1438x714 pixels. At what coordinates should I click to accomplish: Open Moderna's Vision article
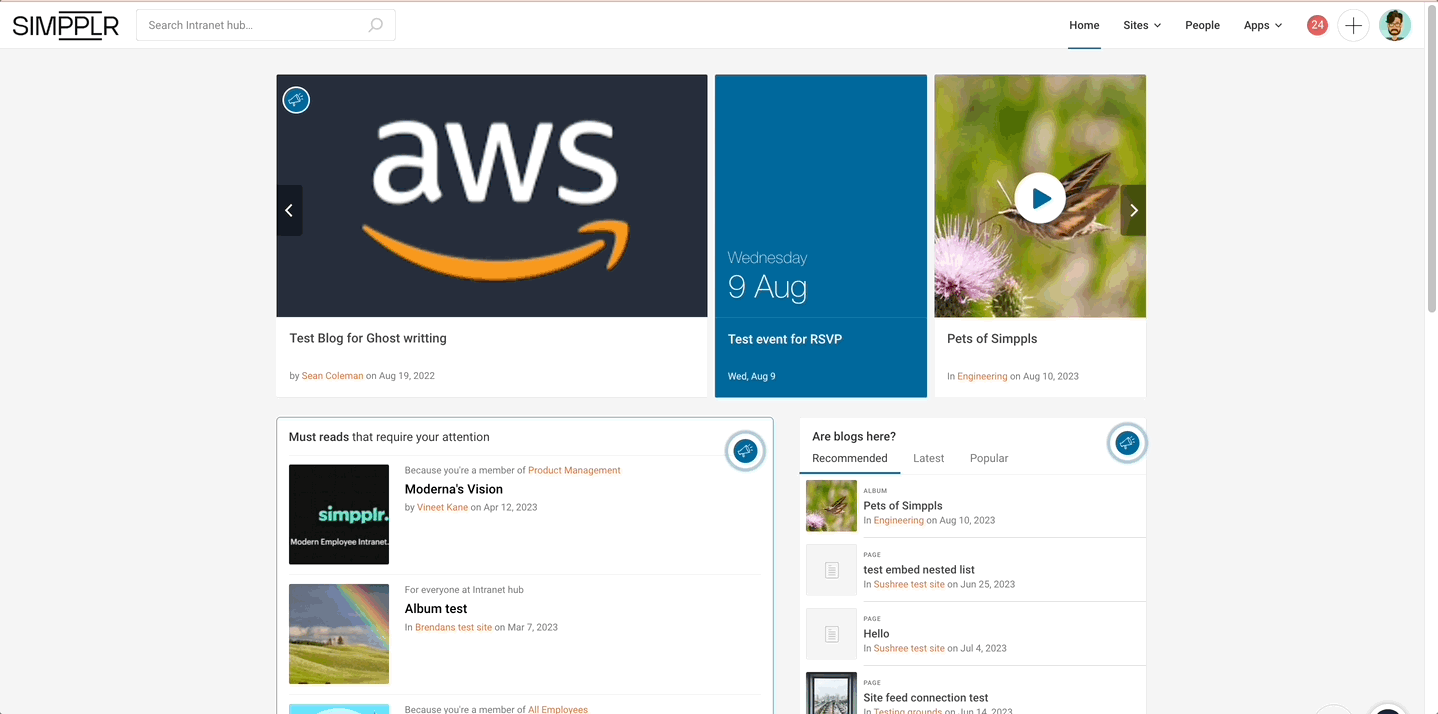[x=454, y=489]
